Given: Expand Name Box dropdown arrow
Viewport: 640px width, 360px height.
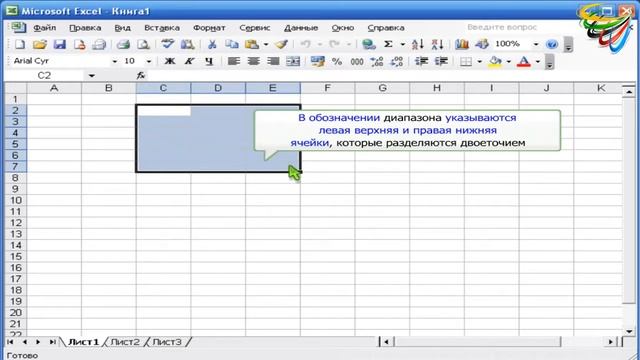Looking at the screenshot, I should click(91, 76).
